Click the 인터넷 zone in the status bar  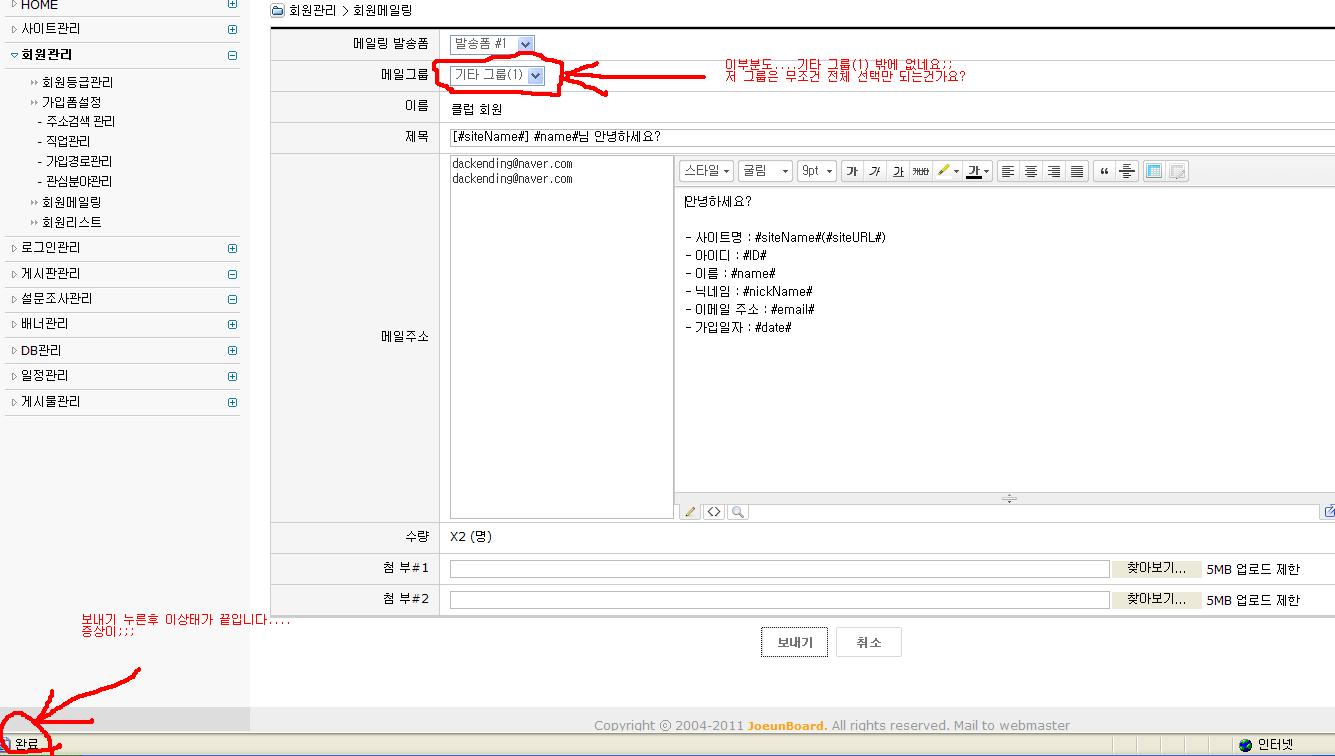pos(1275,745)
